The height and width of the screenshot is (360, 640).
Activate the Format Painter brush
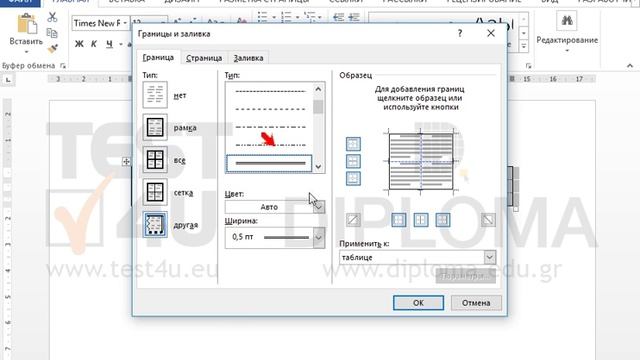52,49
